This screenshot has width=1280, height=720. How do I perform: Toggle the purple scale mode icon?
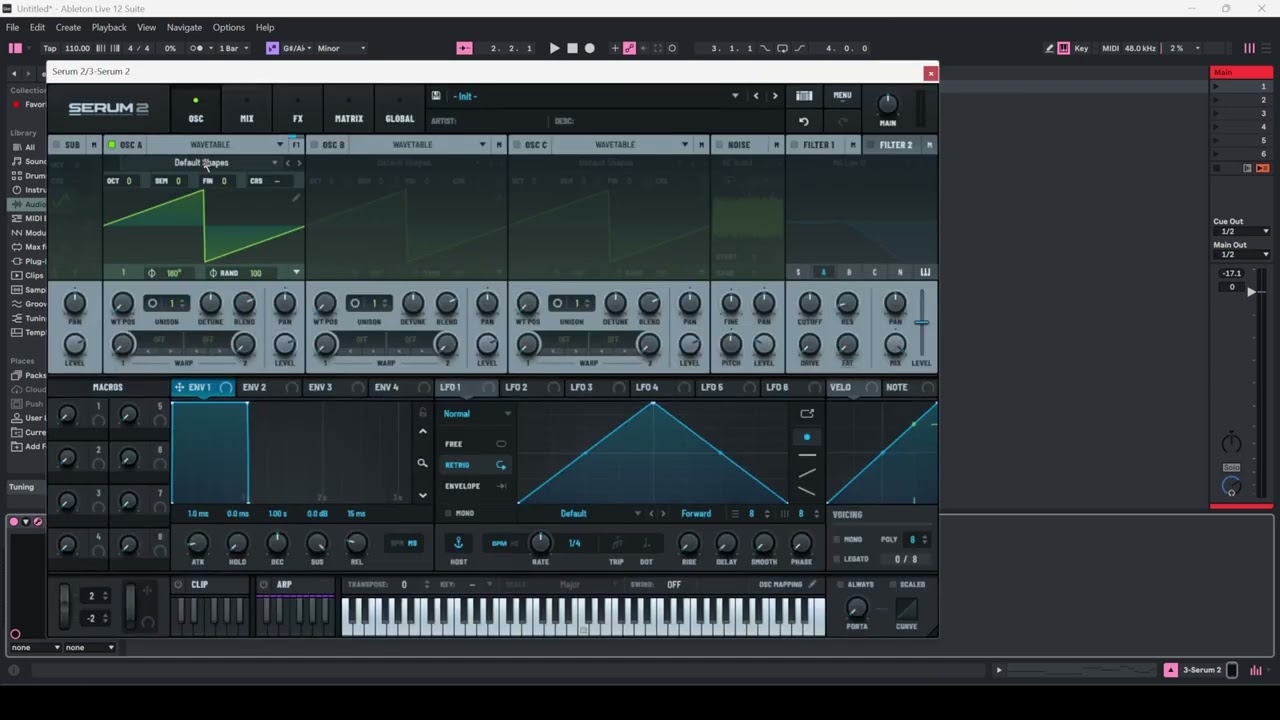[x=272, y=48]
